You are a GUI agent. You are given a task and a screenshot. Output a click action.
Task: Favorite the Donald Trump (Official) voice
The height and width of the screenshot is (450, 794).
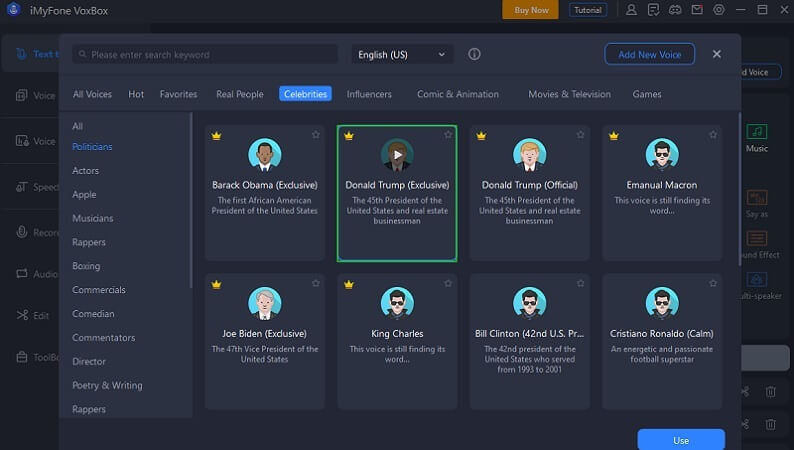[580, 135]
